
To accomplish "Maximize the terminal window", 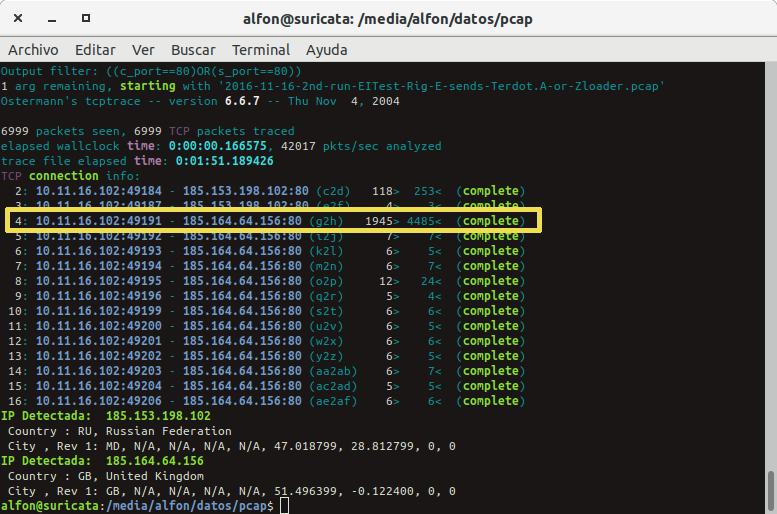I will [86, 18].
